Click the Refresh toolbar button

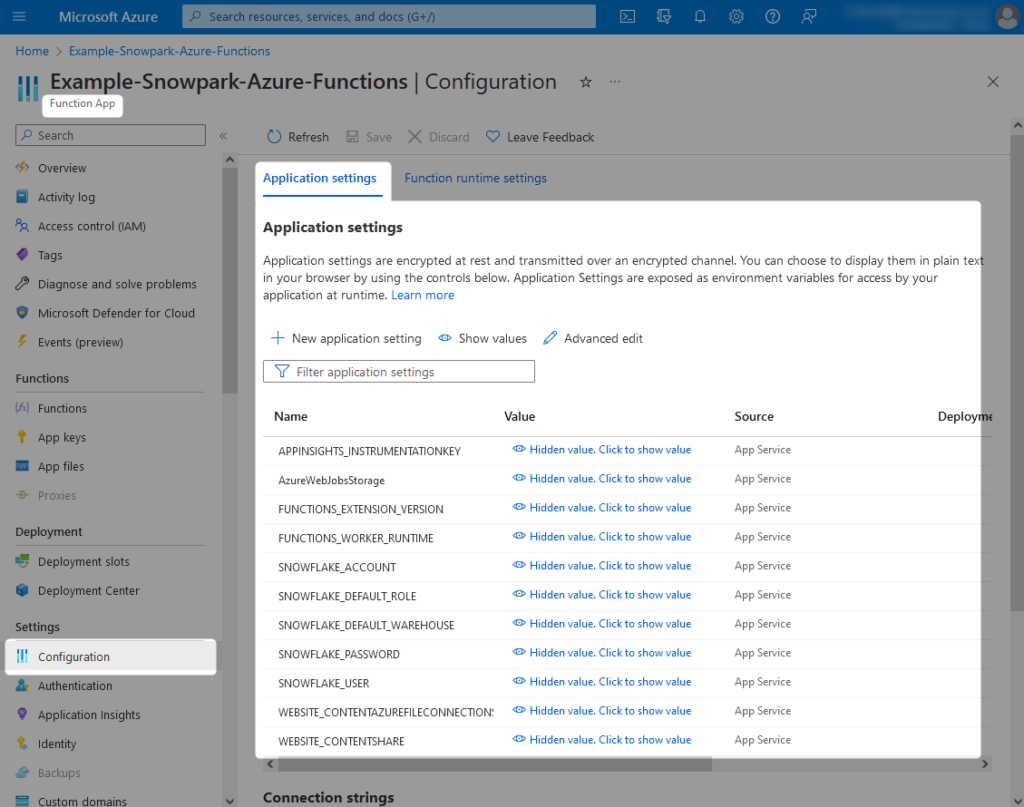pos(297,137)
